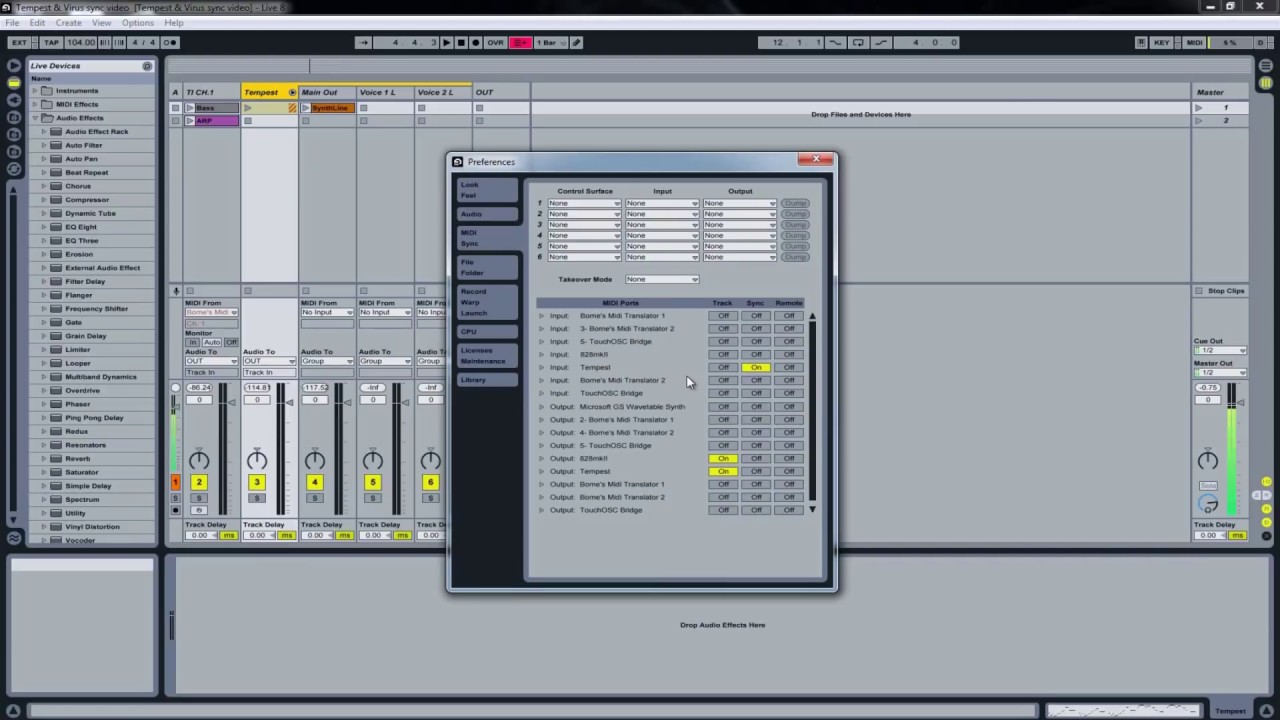Click the 104.00 tempo field
The height and width of the screenshot is (720, 1280).
81,42
